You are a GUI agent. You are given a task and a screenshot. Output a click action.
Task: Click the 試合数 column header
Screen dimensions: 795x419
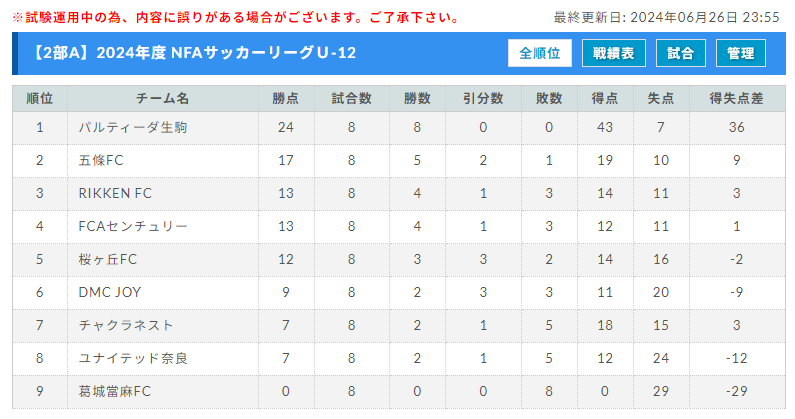[x=351, y=98]
